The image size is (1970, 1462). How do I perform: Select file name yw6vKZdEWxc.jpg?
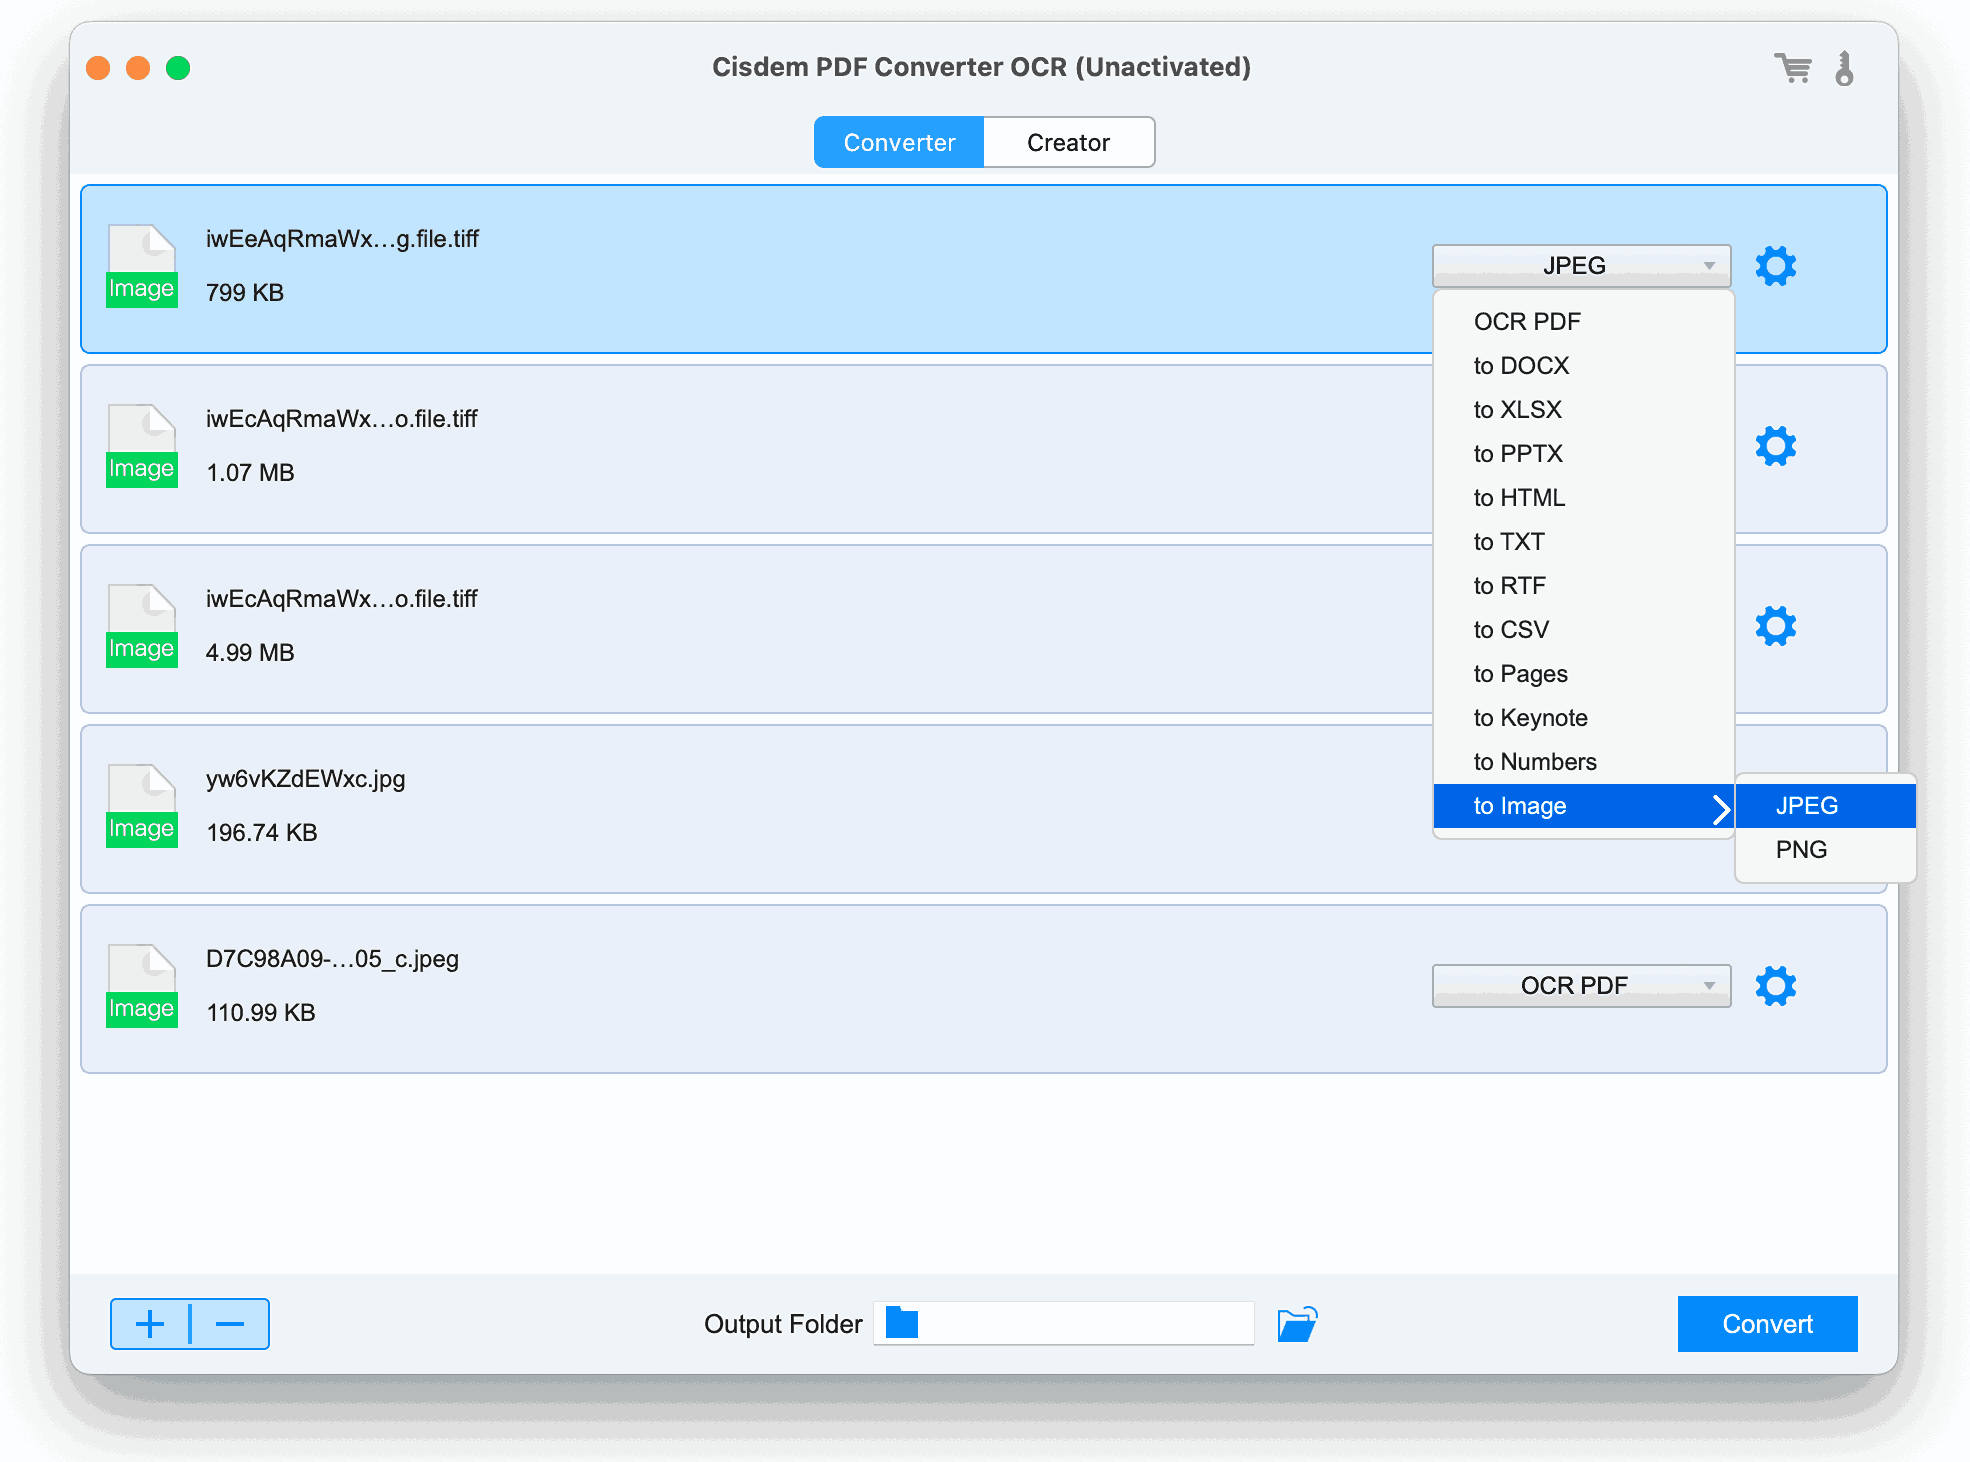[x=305, y=779]
